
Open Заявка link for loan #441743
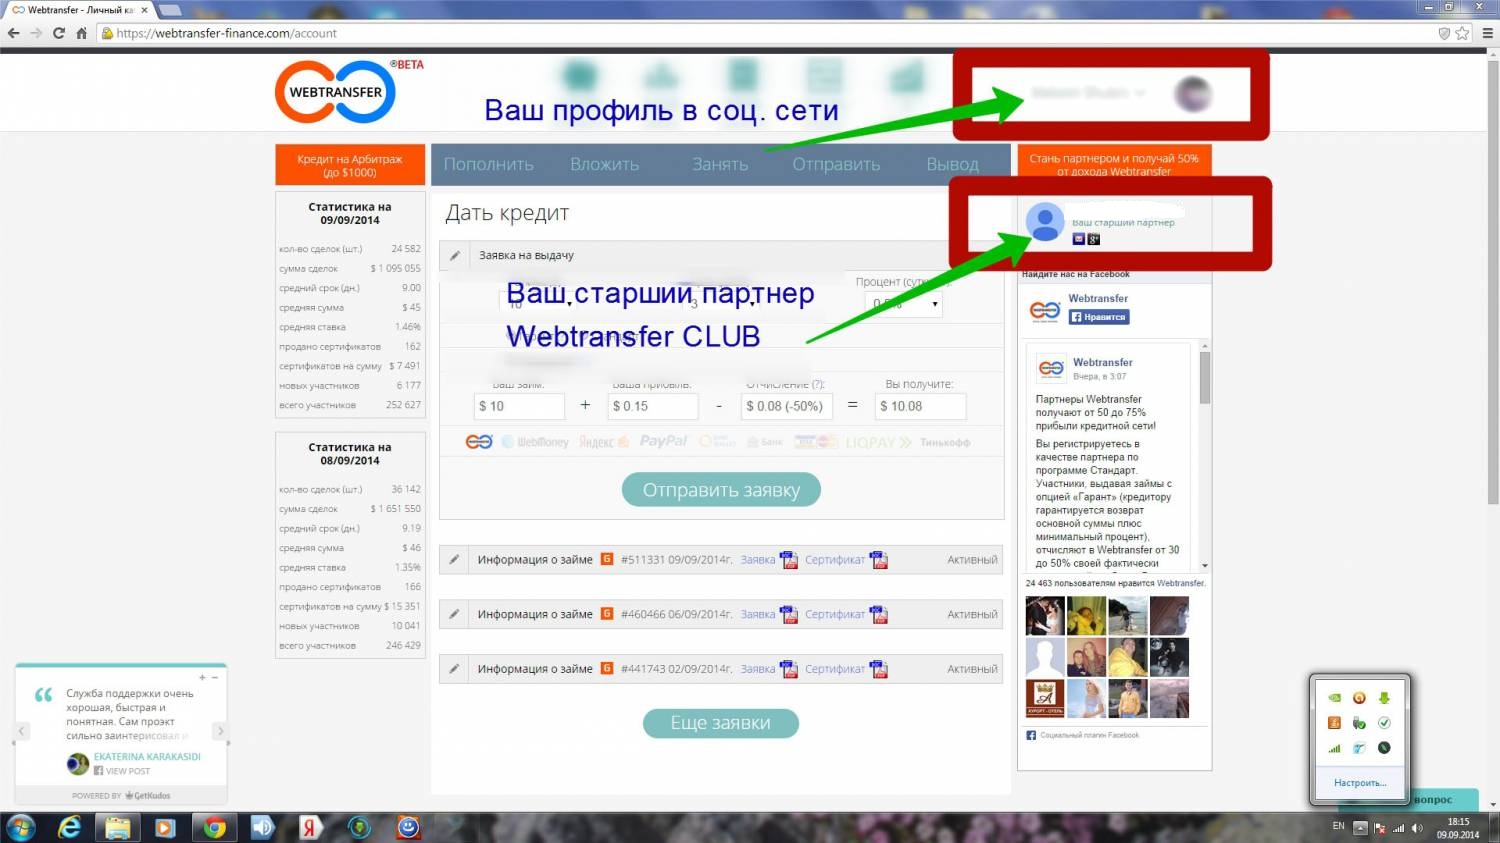(x=758, y=669)
